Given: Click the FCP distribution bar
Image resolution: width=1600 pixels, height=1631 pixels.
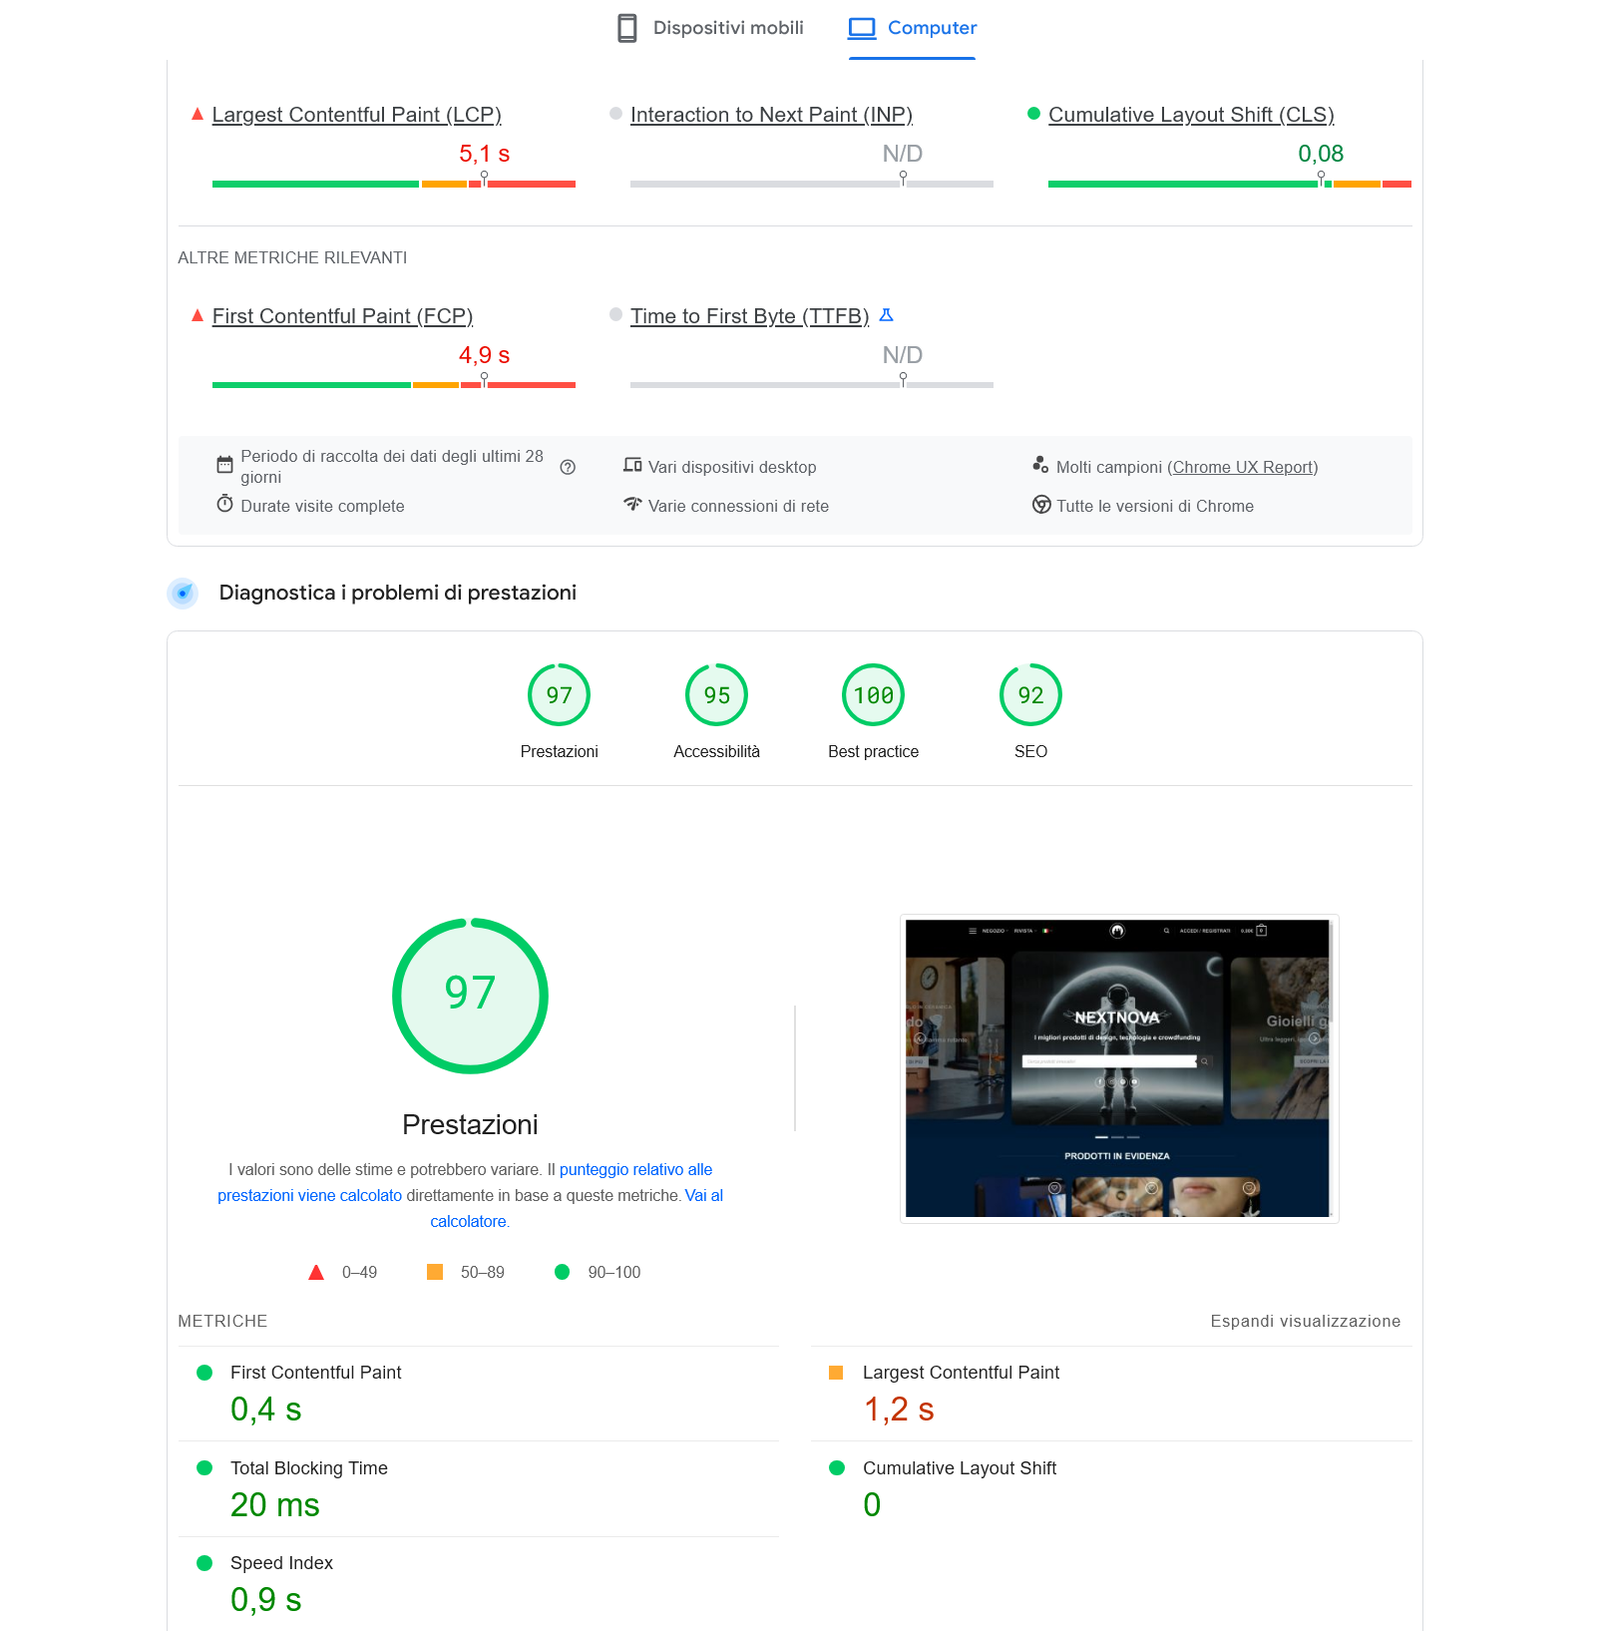Looking at the screenshot, I should (x=394, y=385).
